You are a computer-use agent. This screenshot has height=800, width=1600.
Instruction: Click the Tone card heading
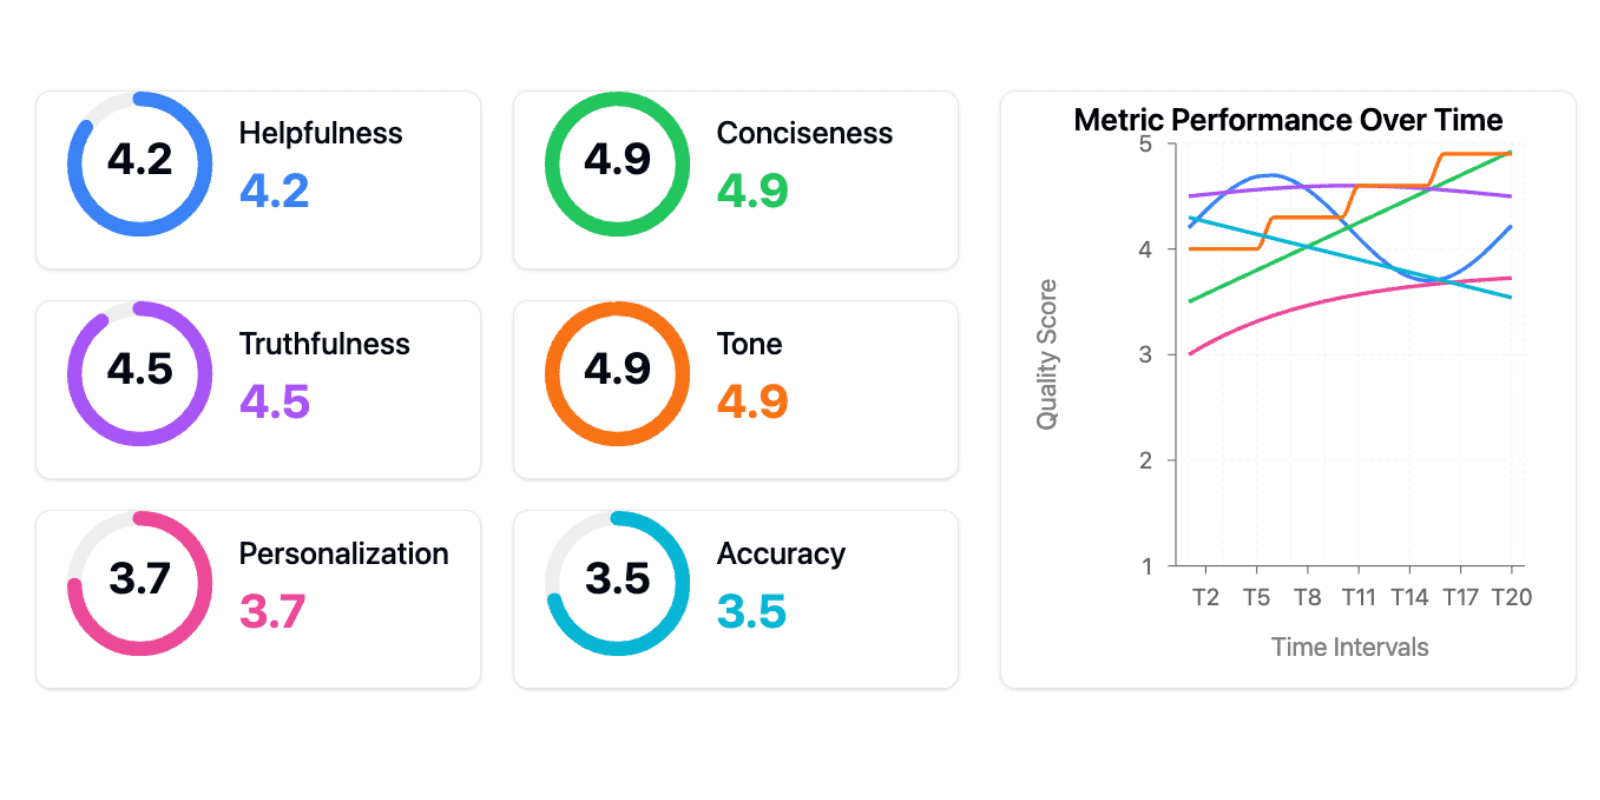click(x=750, y=343)
